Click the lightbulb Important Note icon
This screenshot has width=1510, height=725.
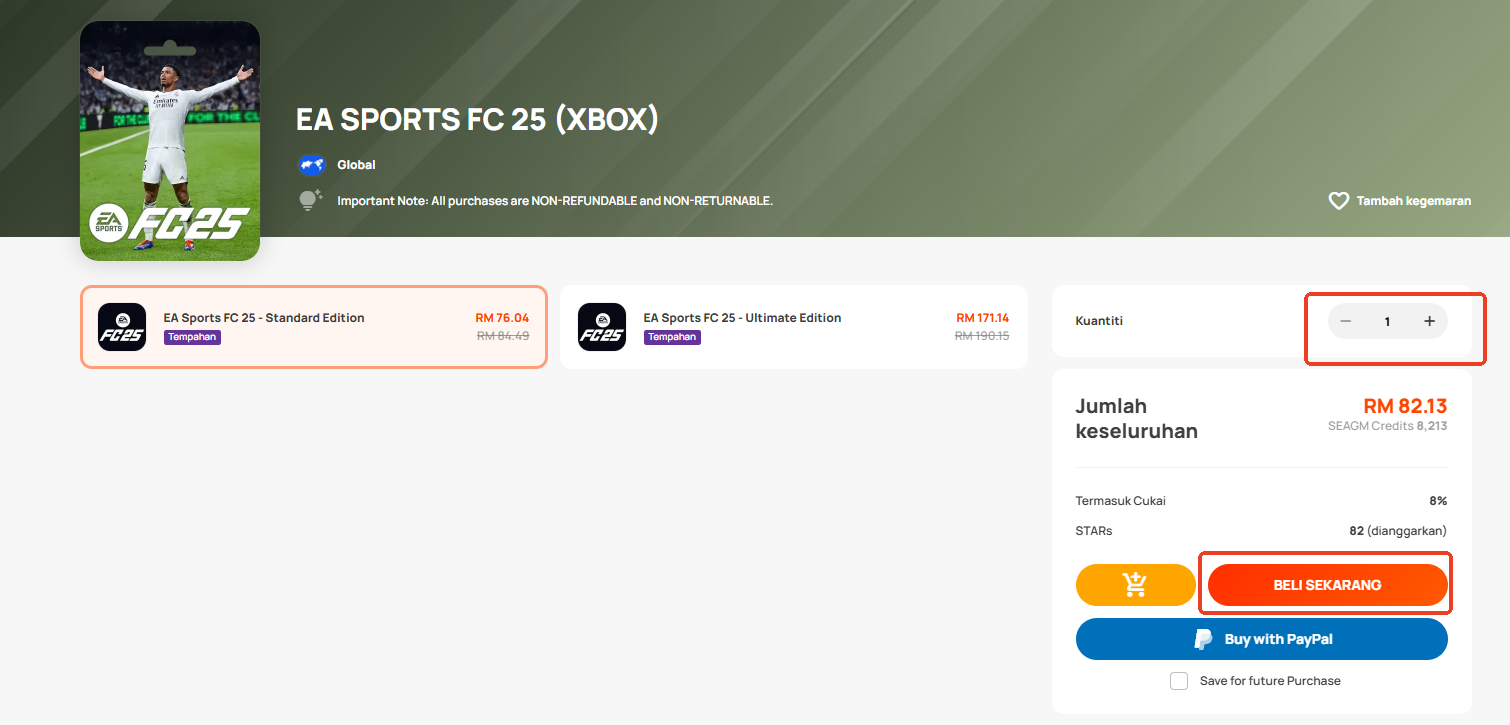tap(311, 200)
